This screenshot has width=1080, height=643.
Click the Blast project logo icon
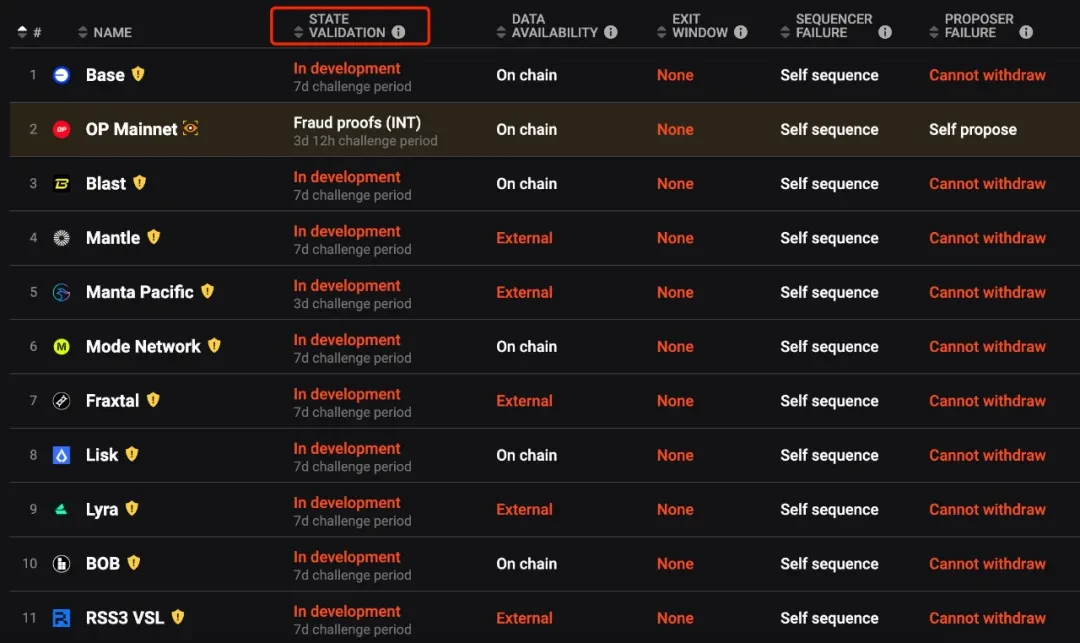click(x=61, y=184)
